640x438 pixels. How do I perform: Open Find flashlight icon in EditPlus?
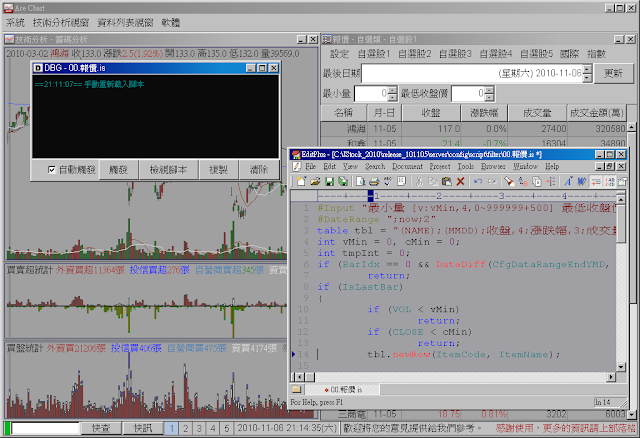coord(509,181)
